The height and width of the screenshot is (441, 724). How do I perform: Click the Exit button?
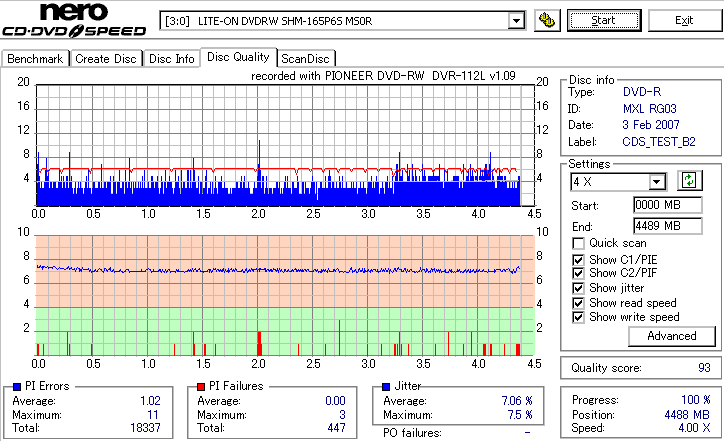684,20
